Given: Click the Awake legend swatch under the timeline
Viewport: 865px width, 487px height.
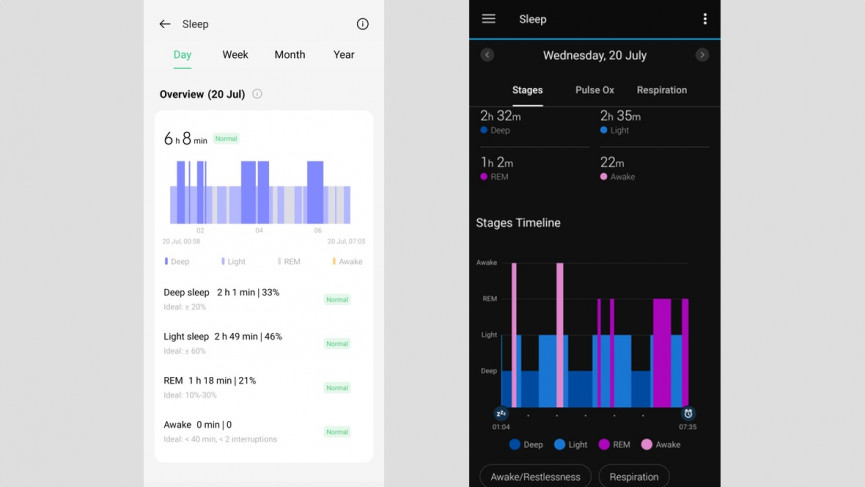Looking at the screenshot, I should tap(647, 445).
